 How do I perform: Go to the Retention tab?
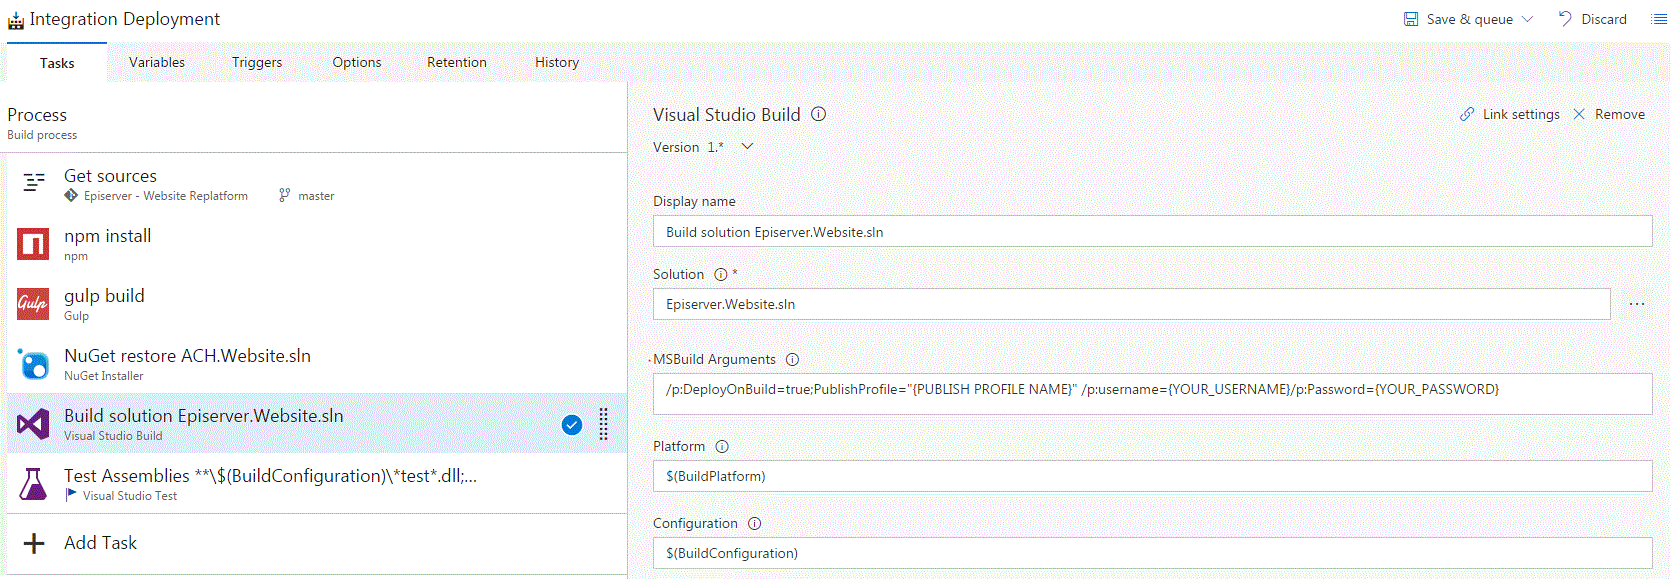tap(457, 62)
